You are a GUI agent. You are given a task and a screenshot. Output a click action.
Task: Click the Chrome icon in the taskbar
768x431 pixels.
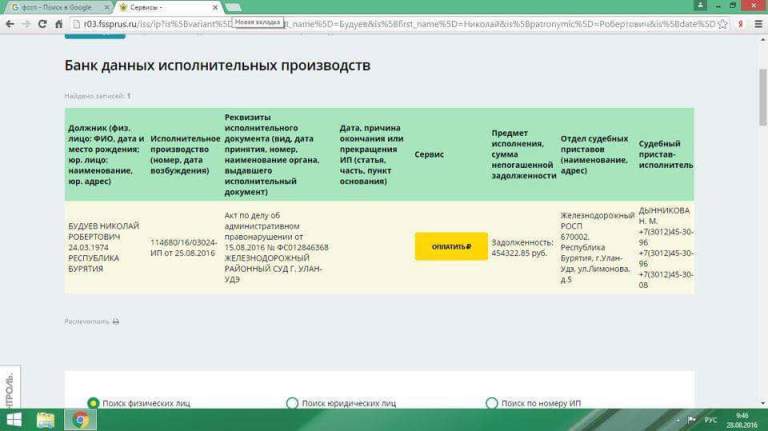pyautogui.click(x=80, y=419)
